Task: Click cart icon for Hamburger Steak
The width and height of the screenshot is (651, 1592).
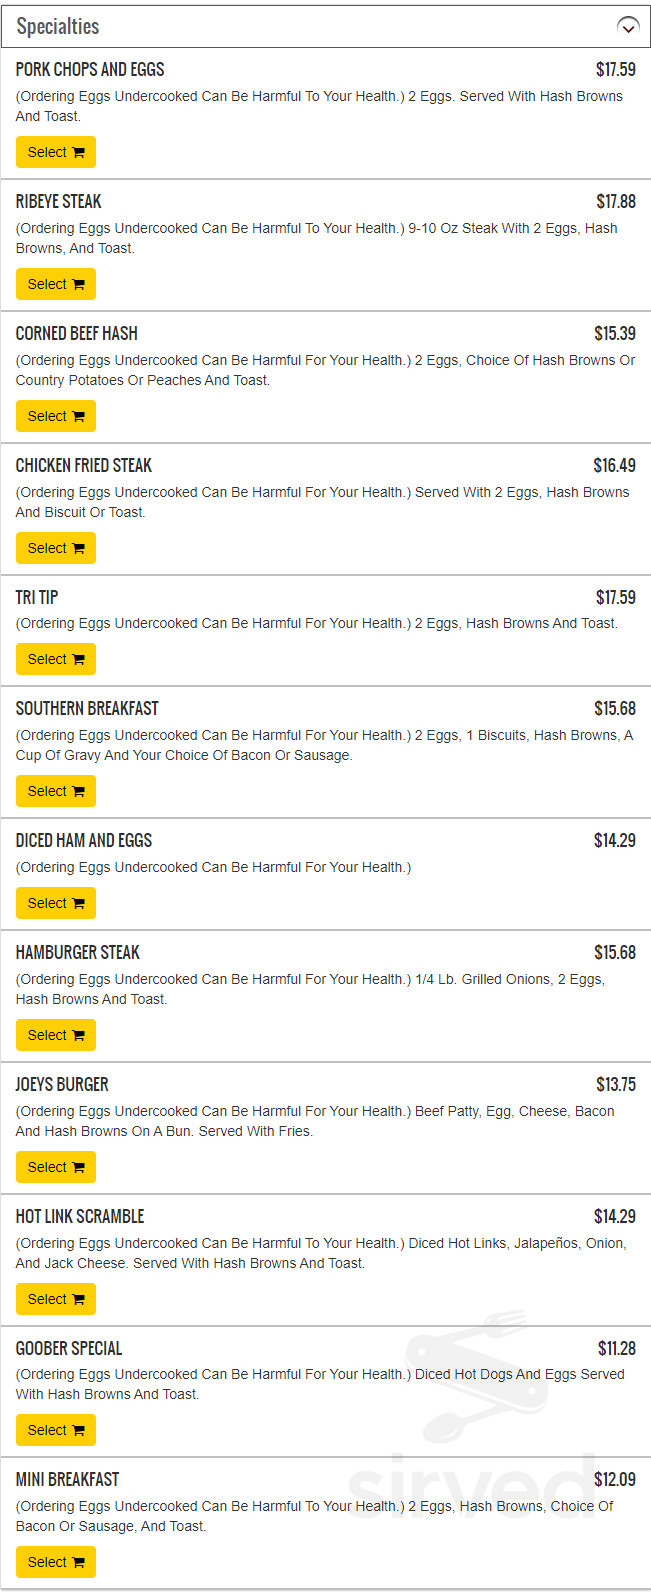Action: pyautogui.click(x=78, y=1036)
